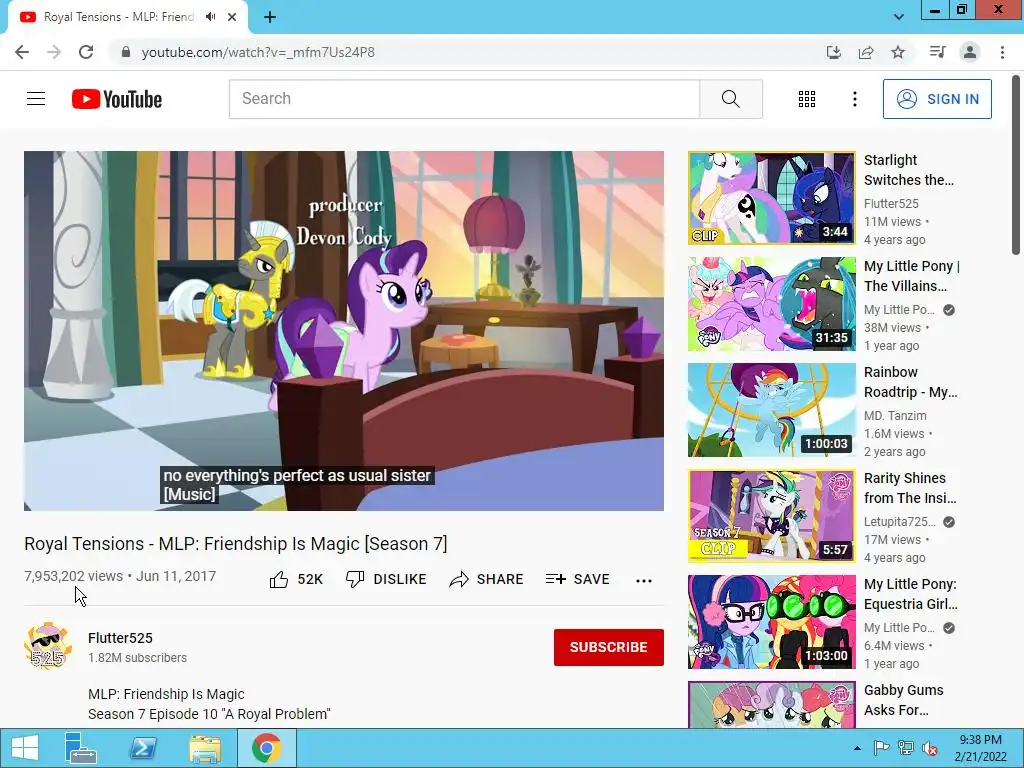Open the clock showing 9:38 PM
The width and height of the screenshot is (1024, 768).
coord(980,748)
